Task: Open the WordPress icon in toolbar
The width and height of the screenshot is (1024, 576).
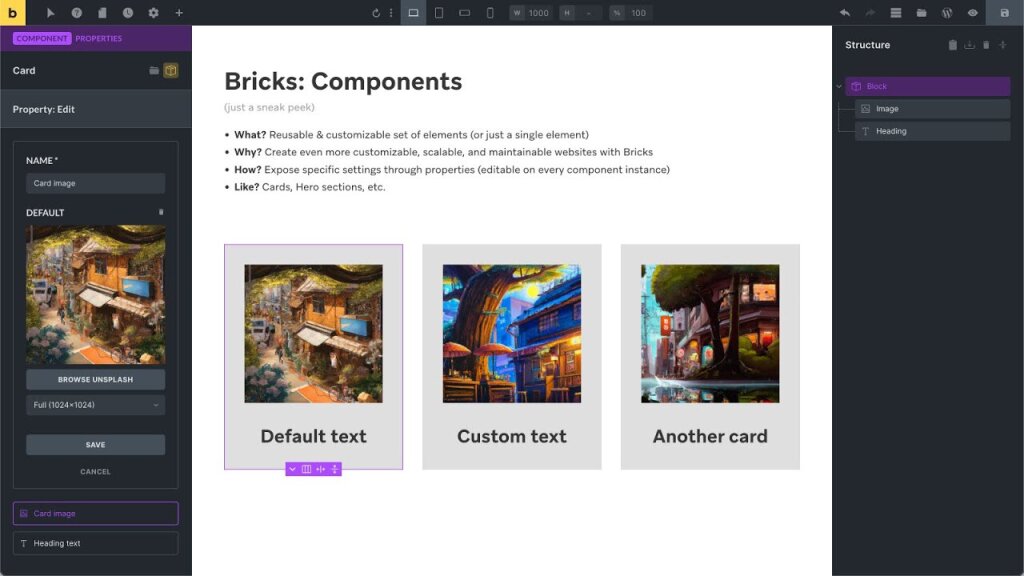Action: (x=946, y=13)
